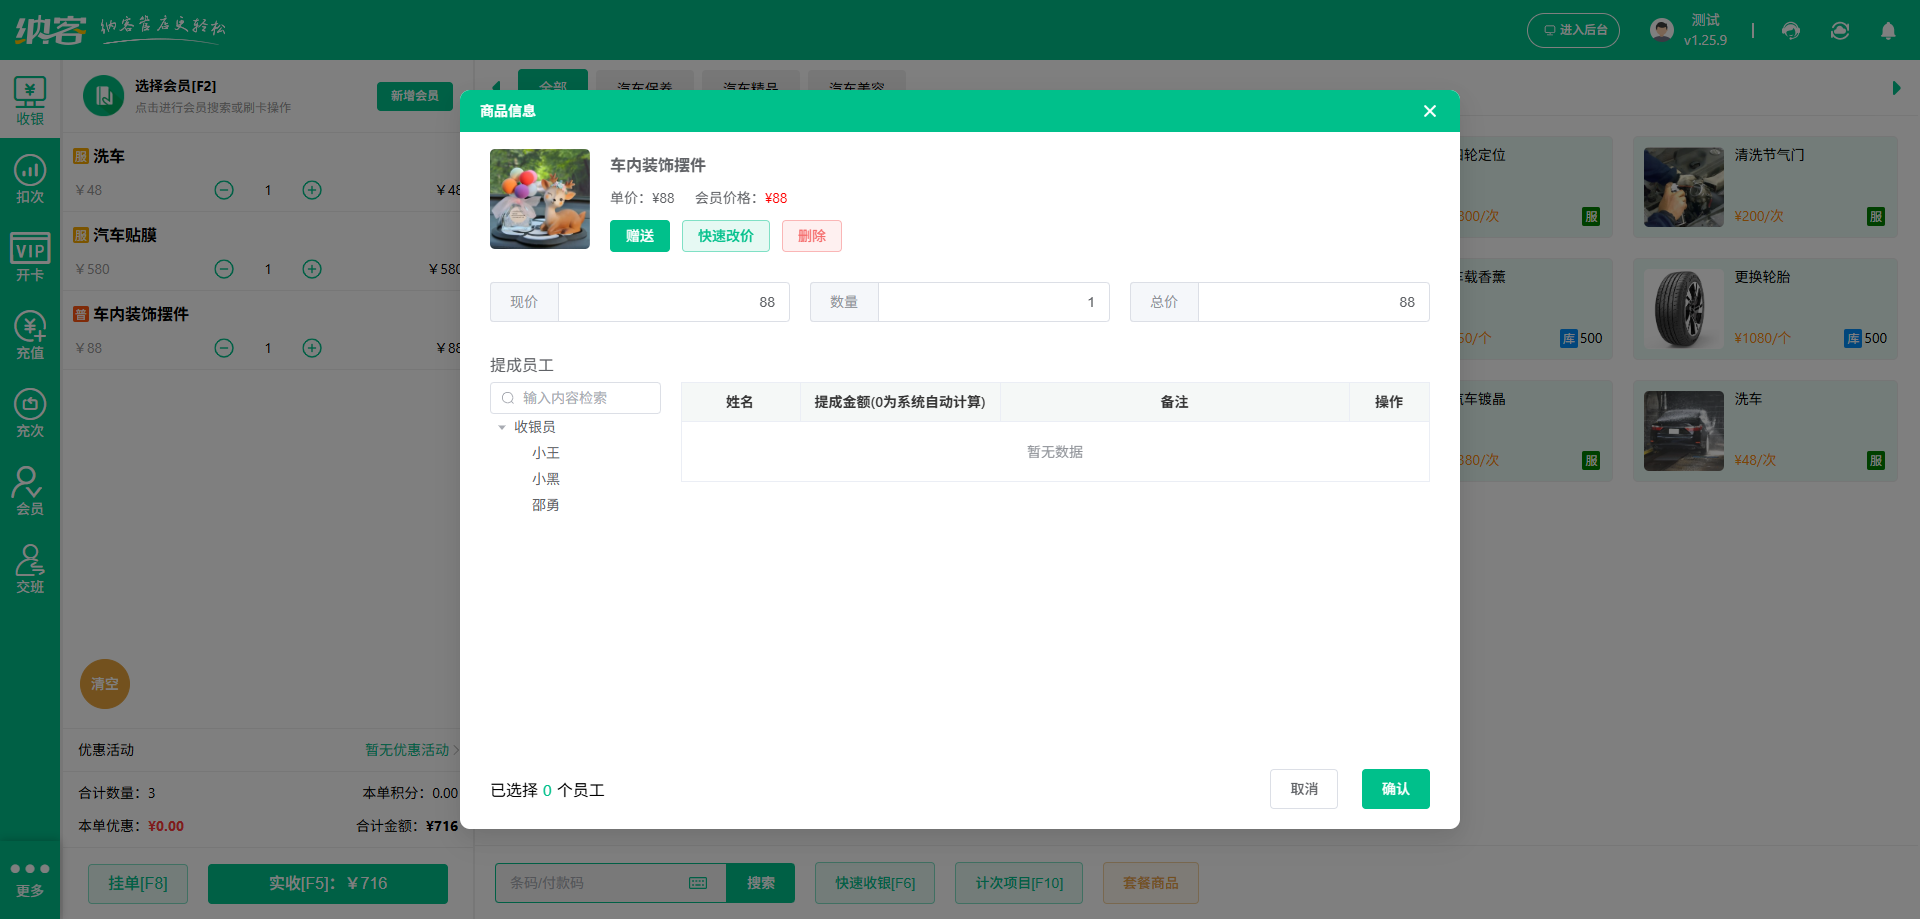
Task: Collapse the 收银员 employee group
Action: (x=502, y=426)
